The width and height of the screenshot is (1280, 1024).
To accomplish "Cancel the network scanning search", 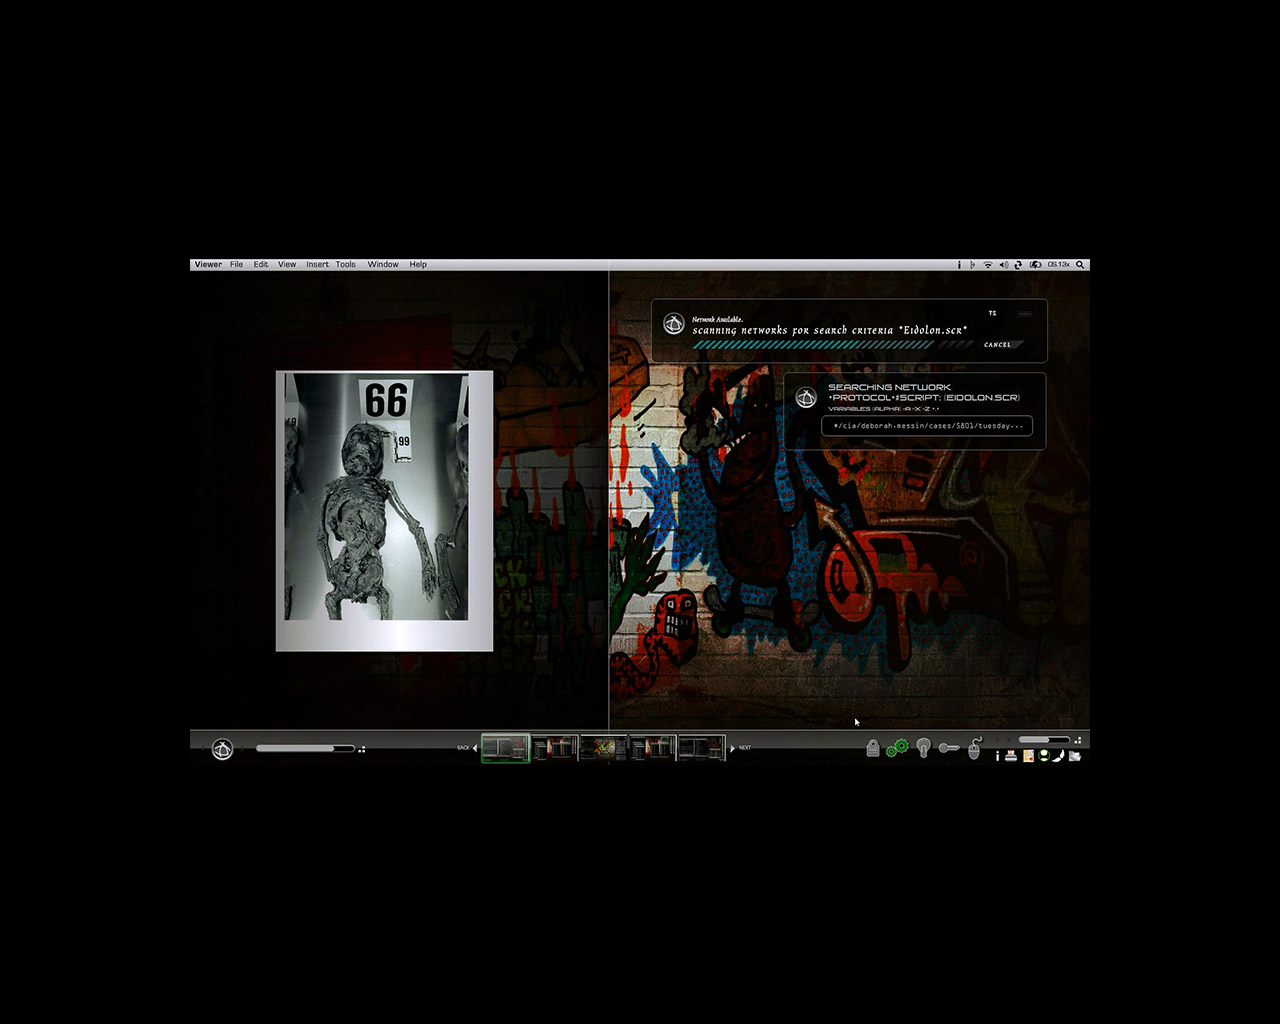I will 998,345.
